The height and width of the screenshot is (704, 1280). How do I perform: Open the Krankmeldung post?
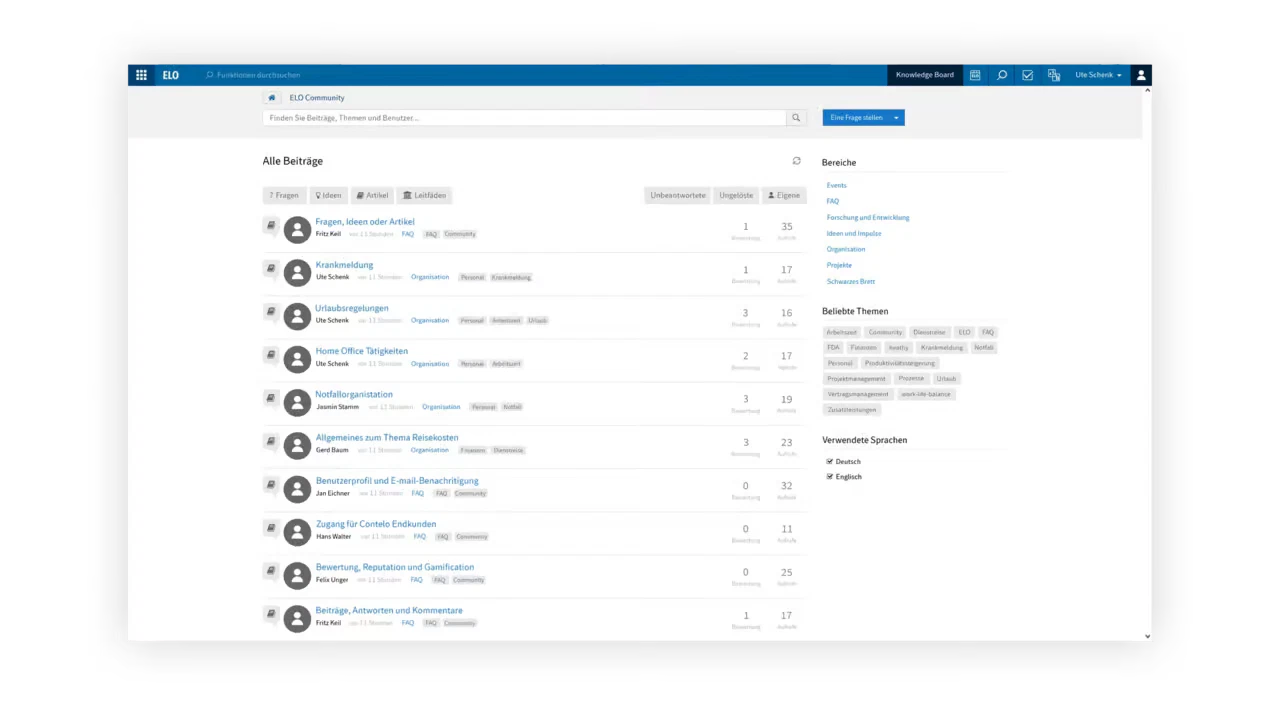pos(344,265)
